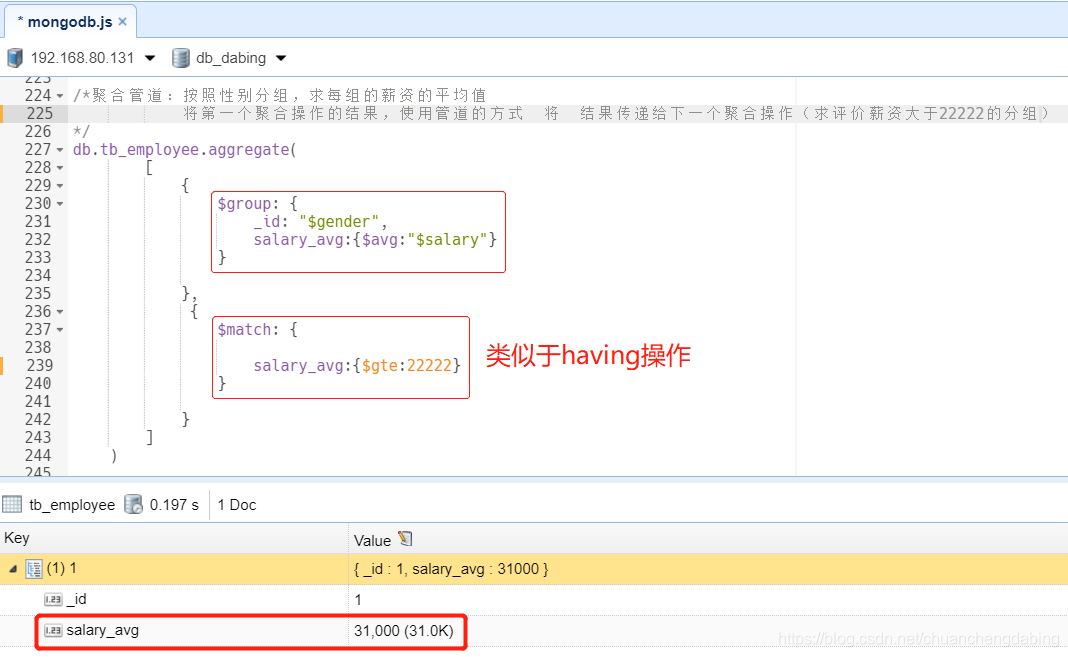The width and height of the screenshot is (1068, 657).
Task: Click the $group keyword in the code
Action: coord(245,204)
